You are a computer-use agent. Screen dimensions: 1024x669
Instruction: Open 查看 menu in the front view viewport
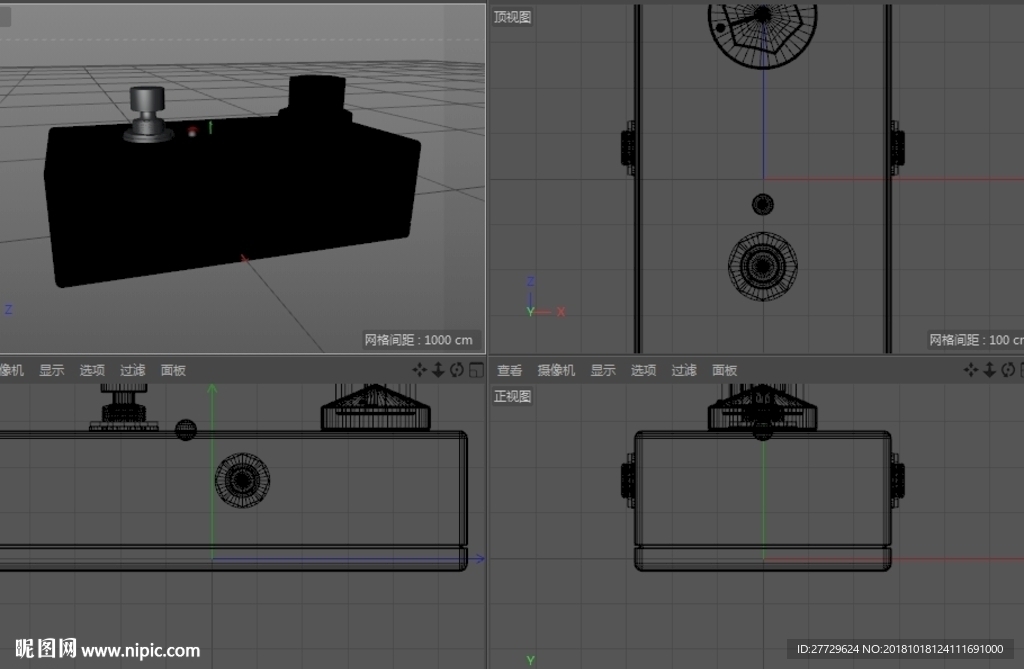click(x=509, y=370)
